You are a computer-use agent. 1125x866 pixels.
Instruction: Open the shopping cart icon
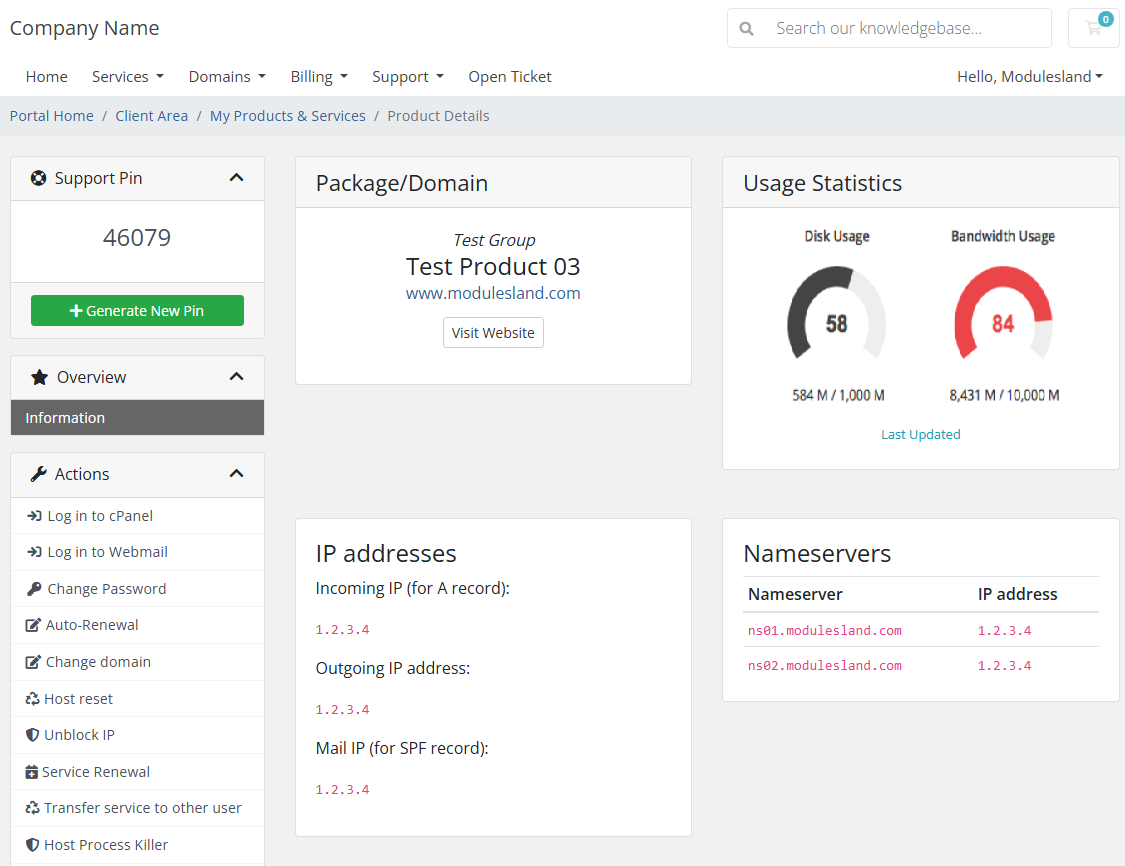[1093, 28]
